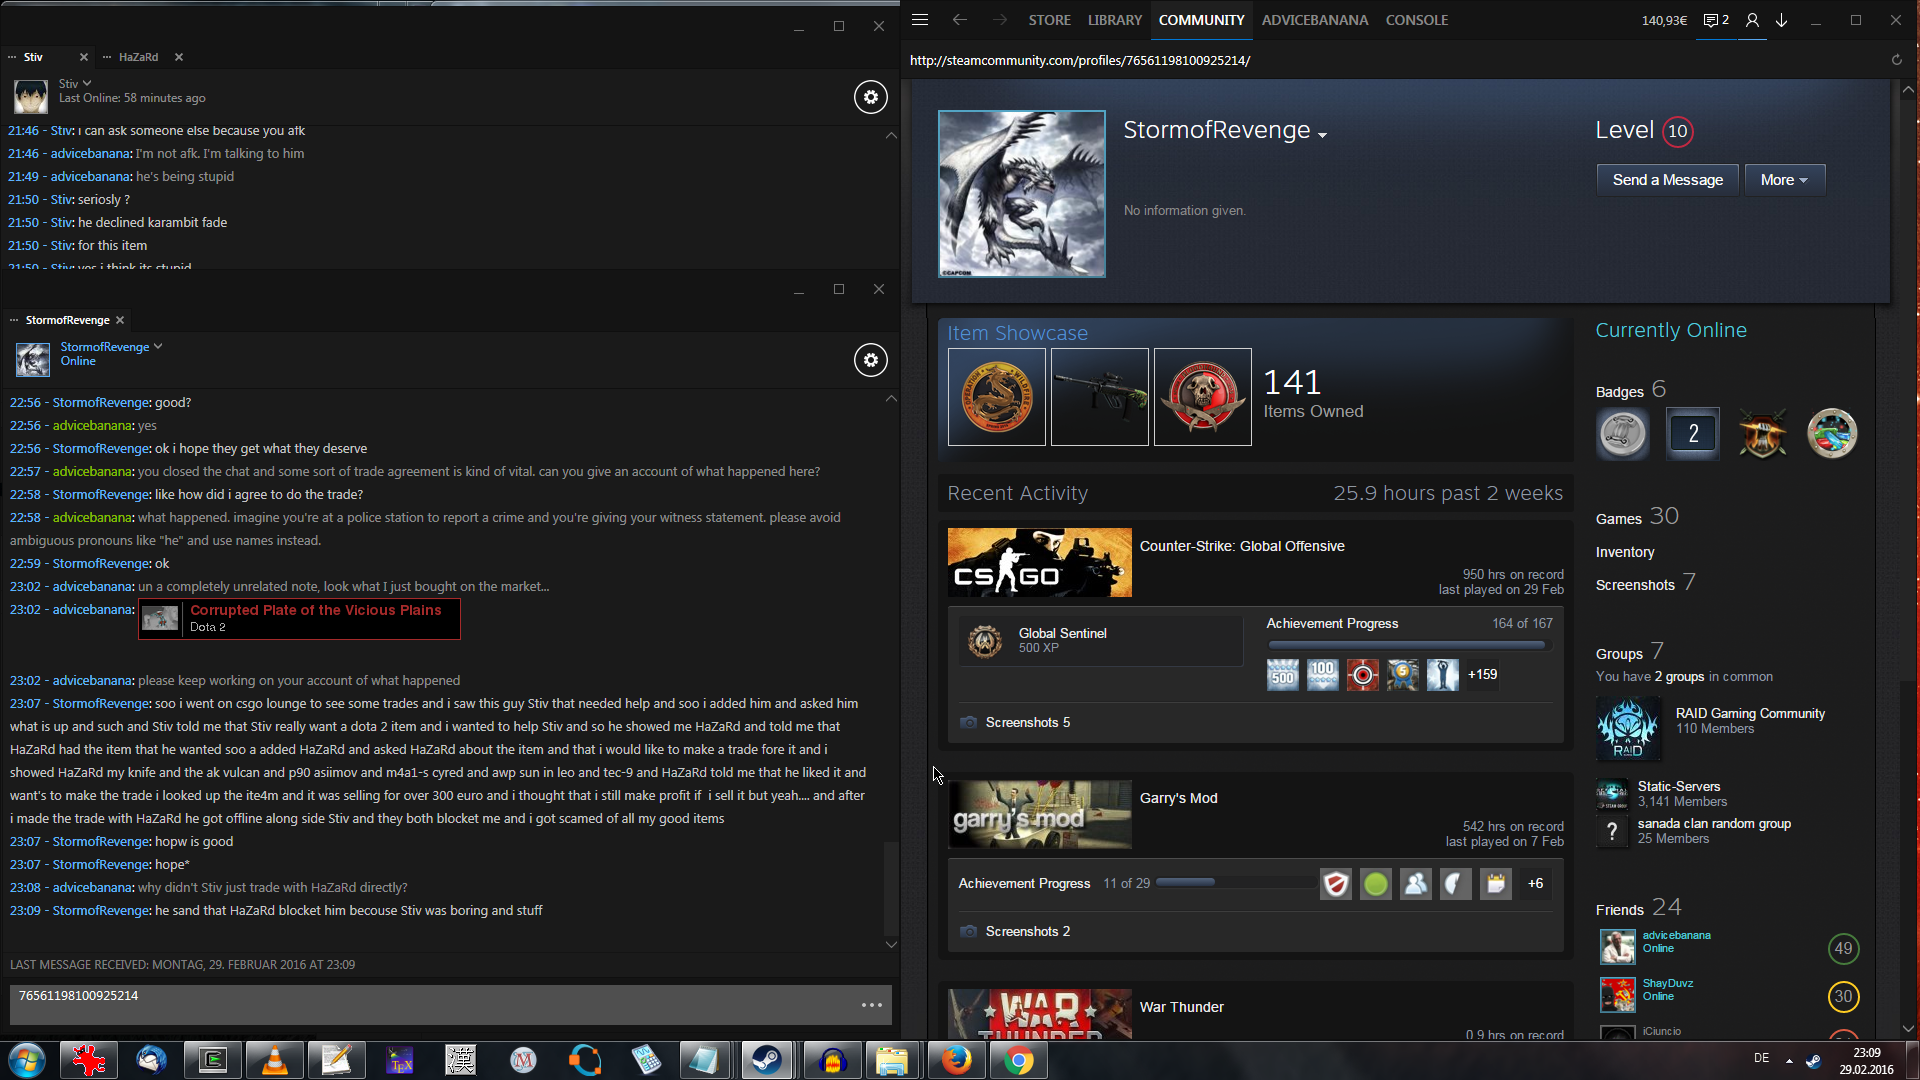Viewport: 1920px width, 1080px height.
Task: Click the browser back arrow
Action: click(x=959, y=20)
